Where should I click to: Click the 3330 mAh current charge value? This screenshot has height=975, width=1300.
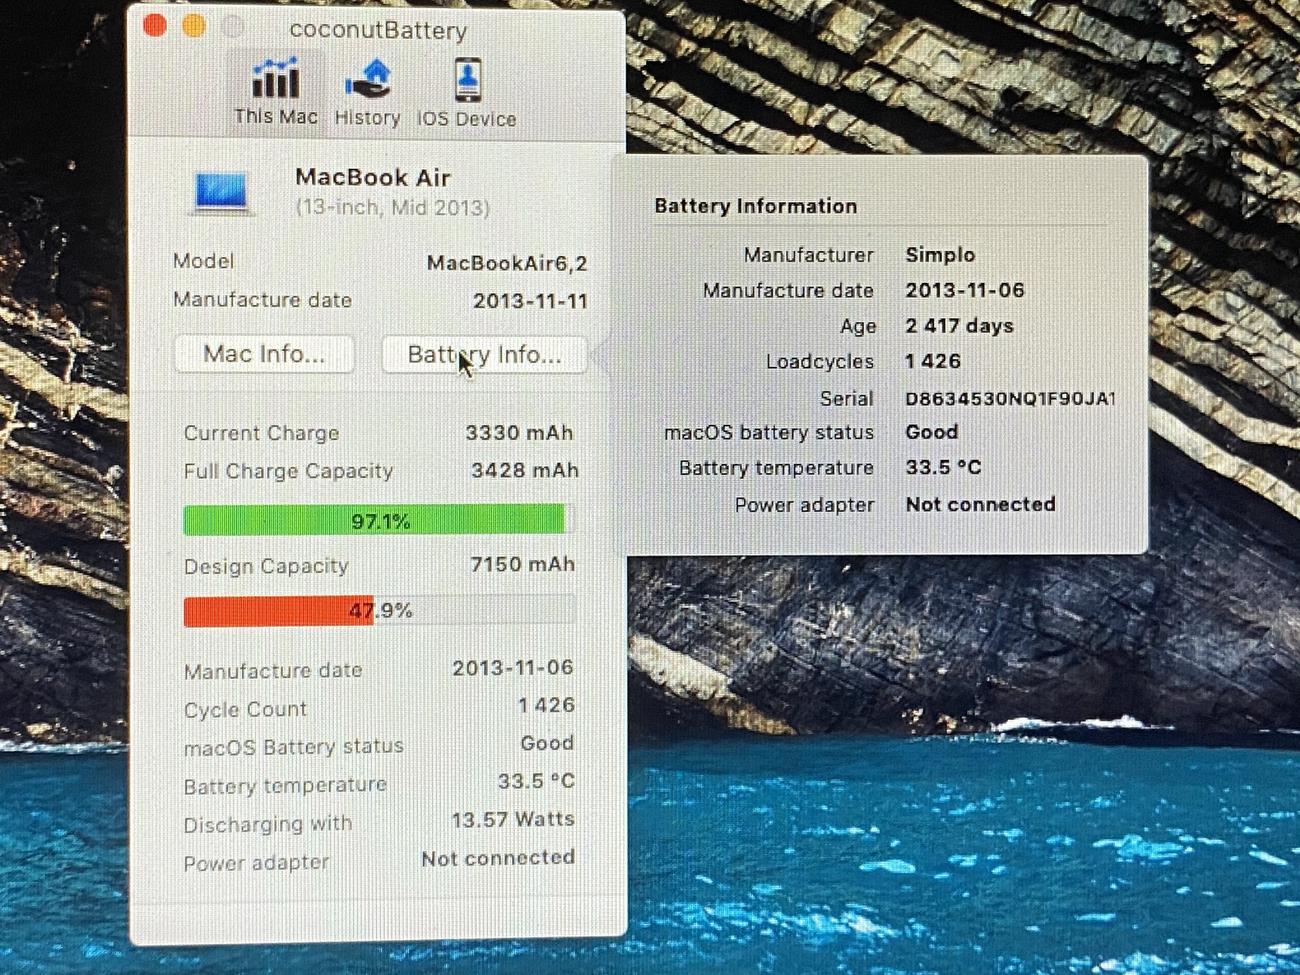[519, 433]
